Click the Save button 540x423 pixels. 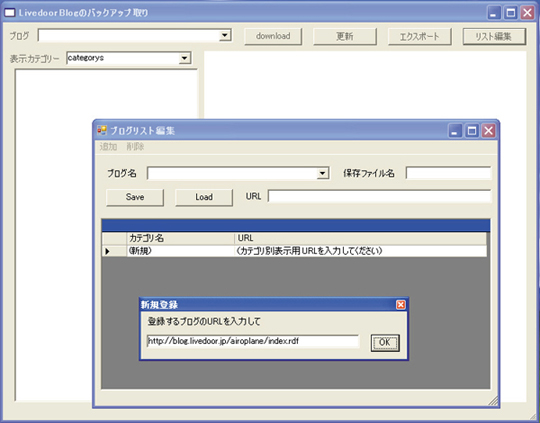tap(135, 197)
